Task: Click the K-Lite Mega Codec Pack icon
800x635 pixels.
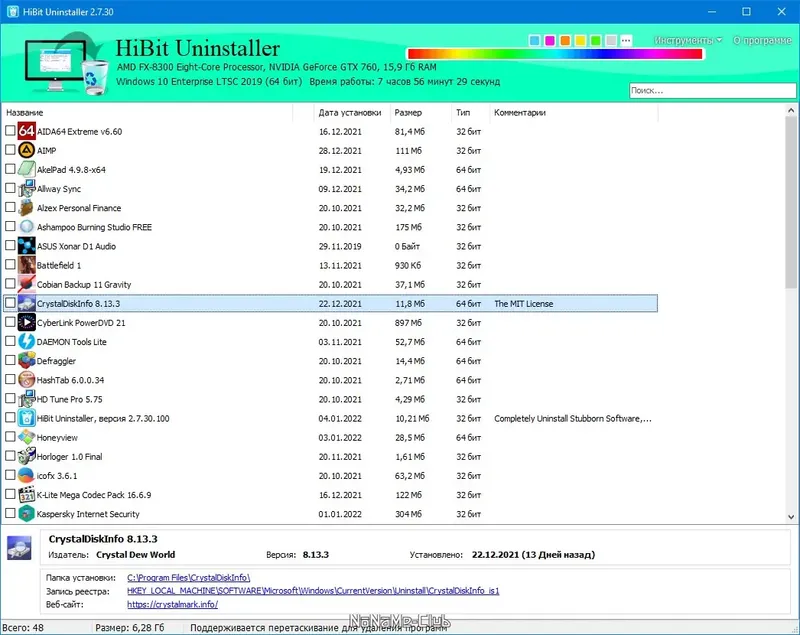Action: click(x=27, y=495)
